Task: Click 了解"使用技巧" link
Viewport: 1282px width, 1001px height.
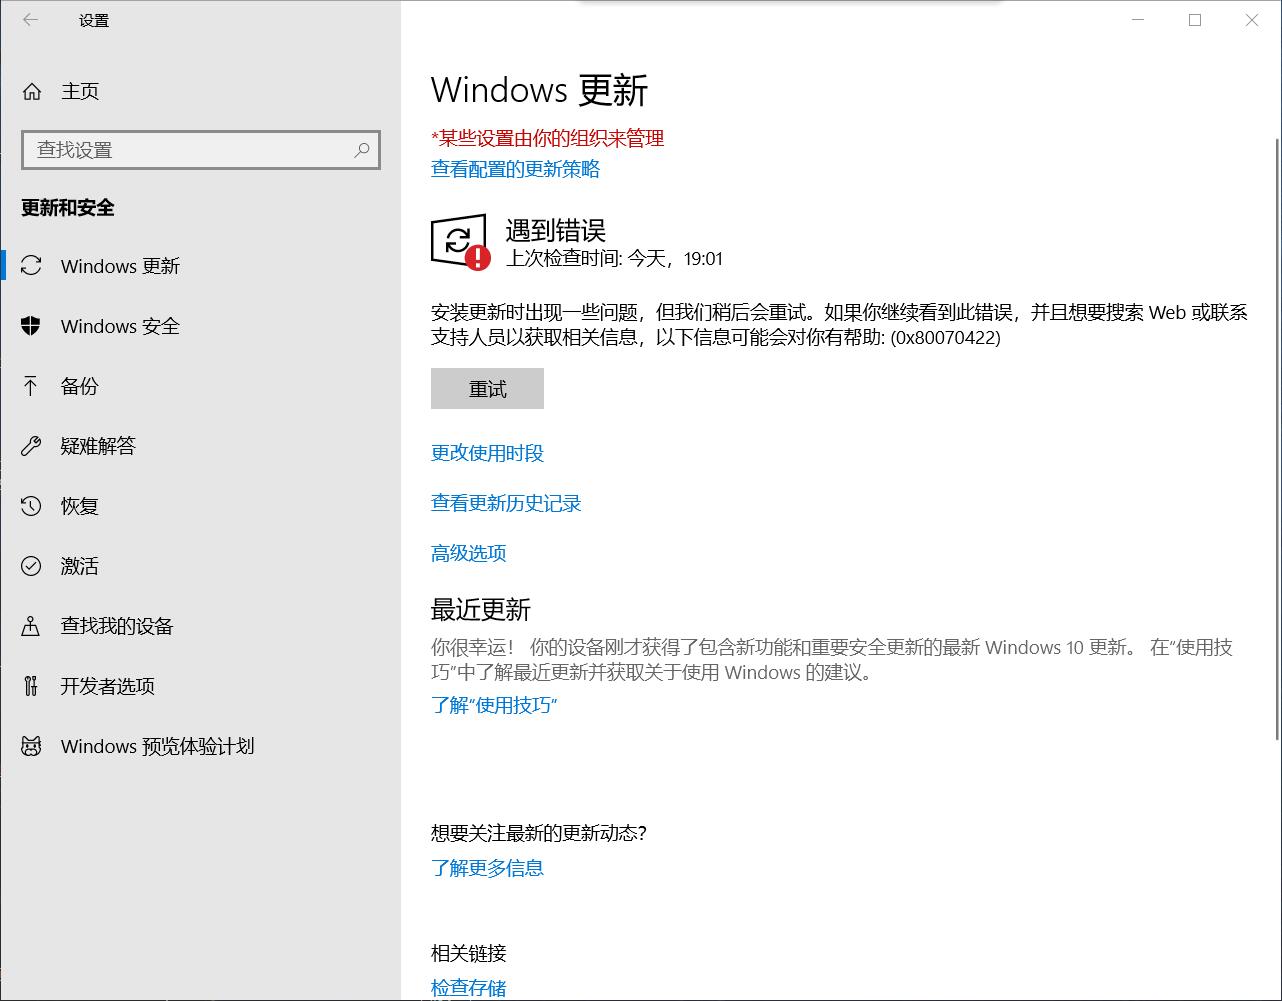Action: [x=494, y=705]
